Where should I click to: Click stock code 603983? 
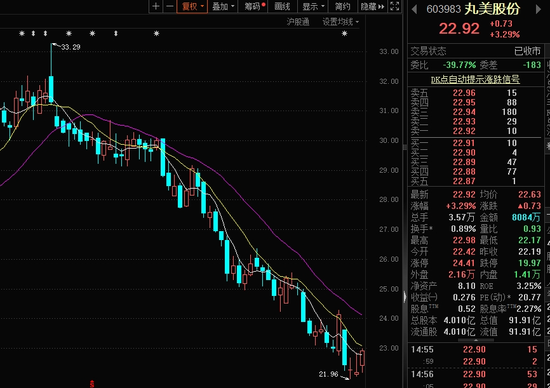443,9
